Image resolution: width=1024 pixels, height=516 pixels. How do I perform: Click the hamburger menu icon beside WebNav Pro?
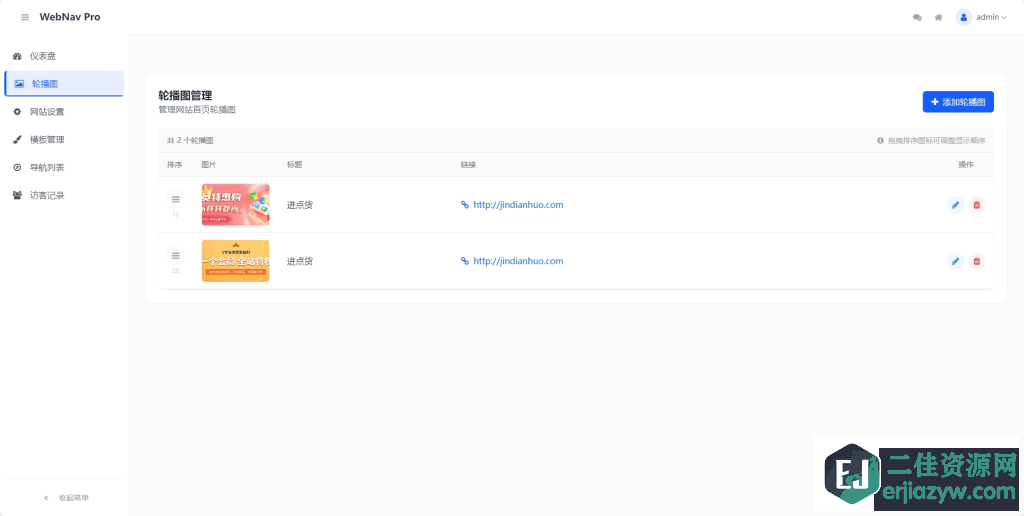click(x=25, y=17)
